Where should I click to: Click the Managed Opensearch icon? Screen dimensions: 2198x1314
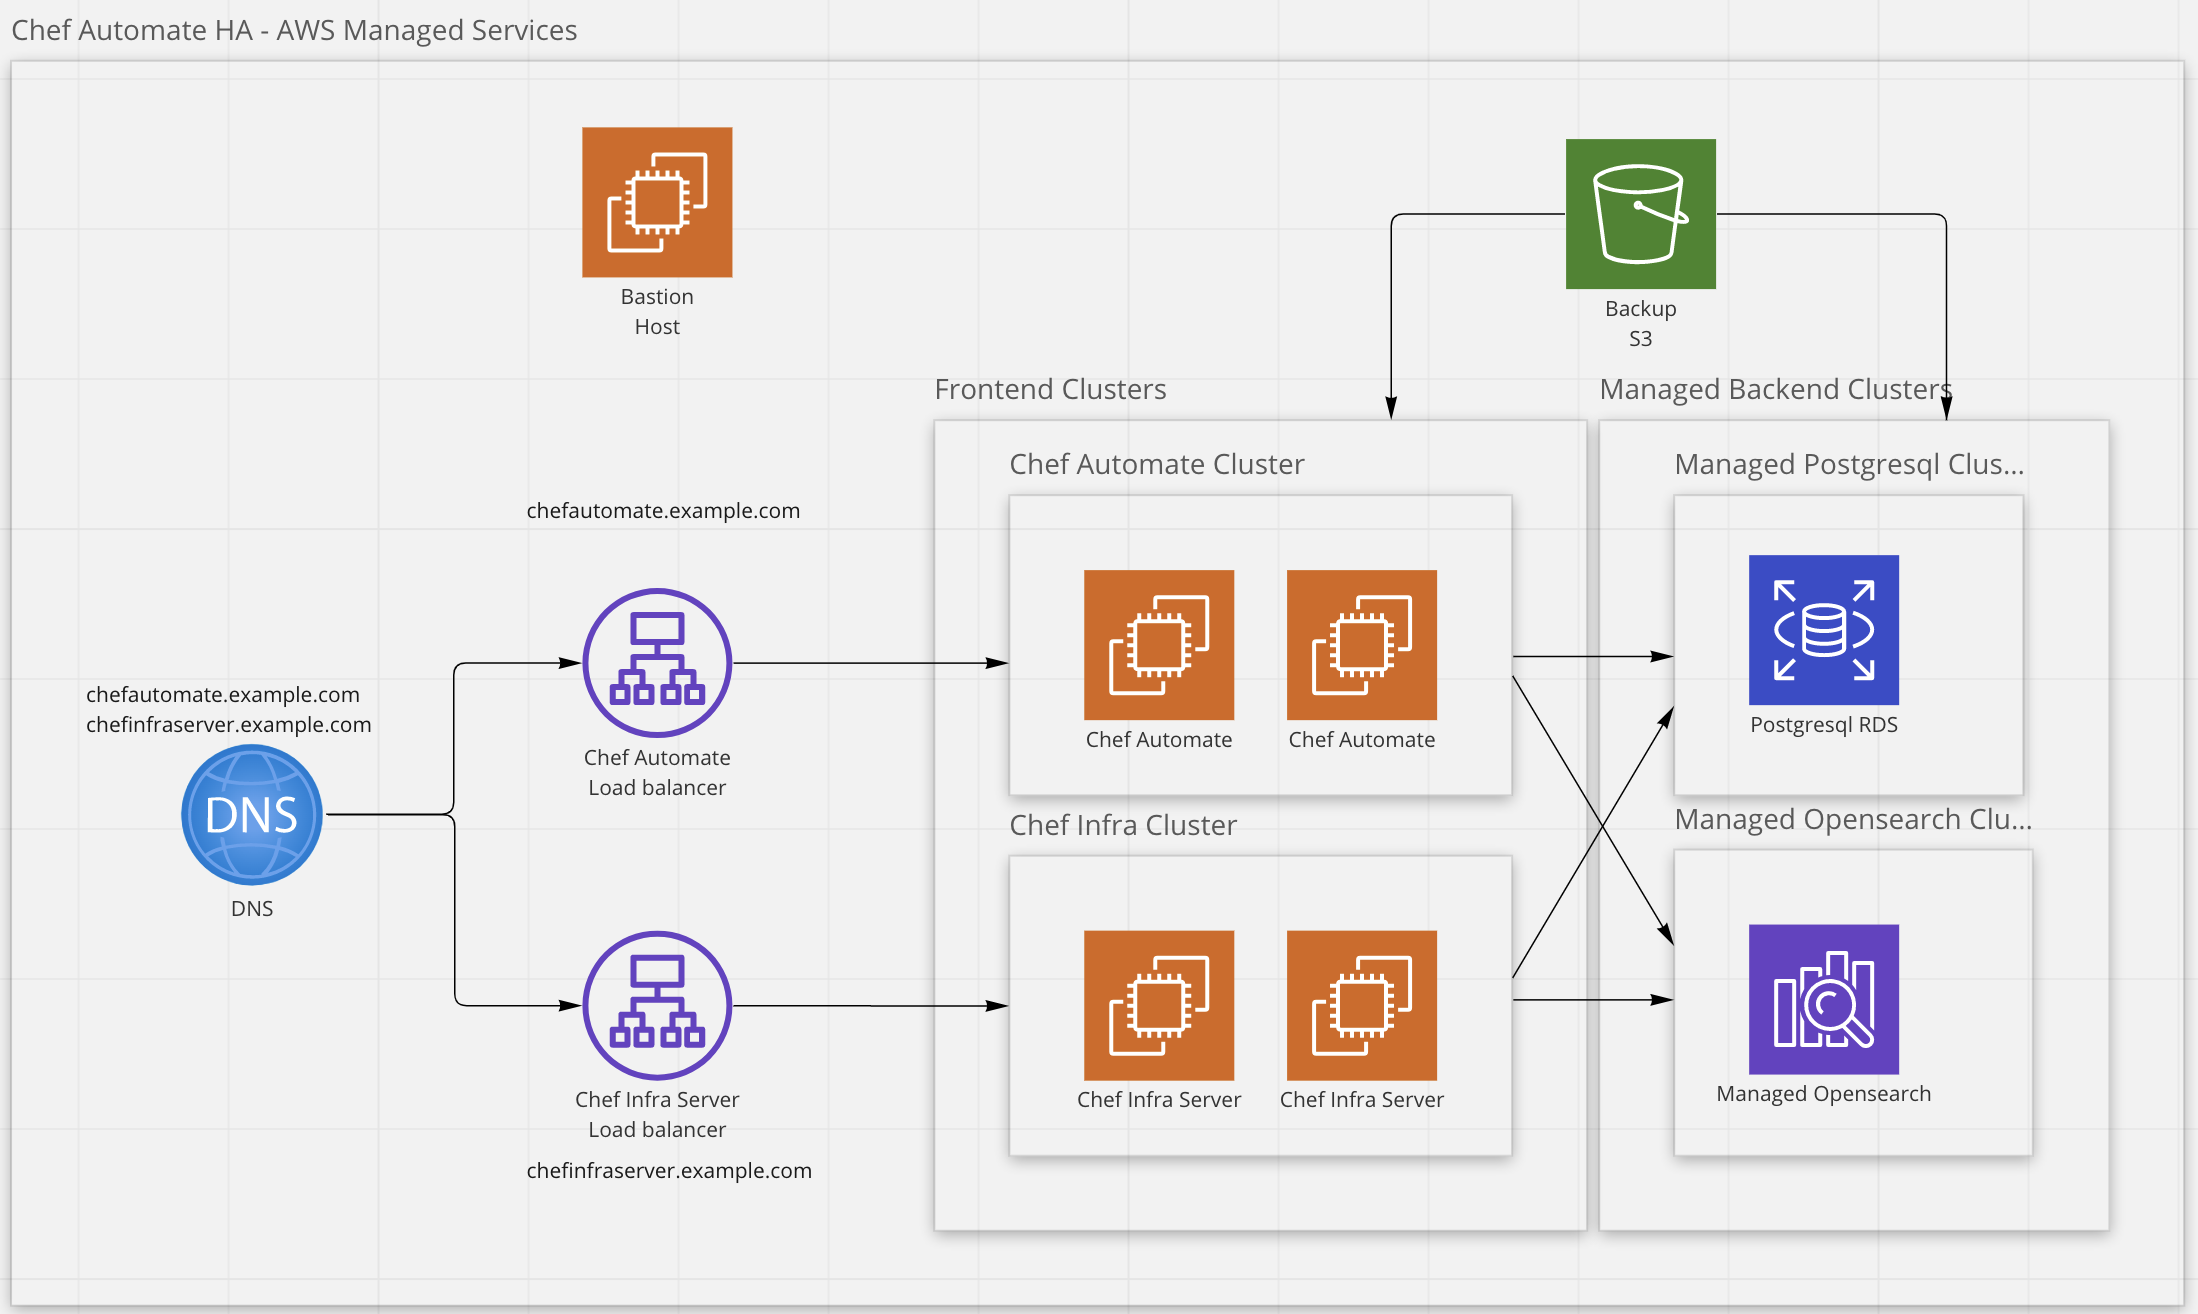click(1824, 1000)
